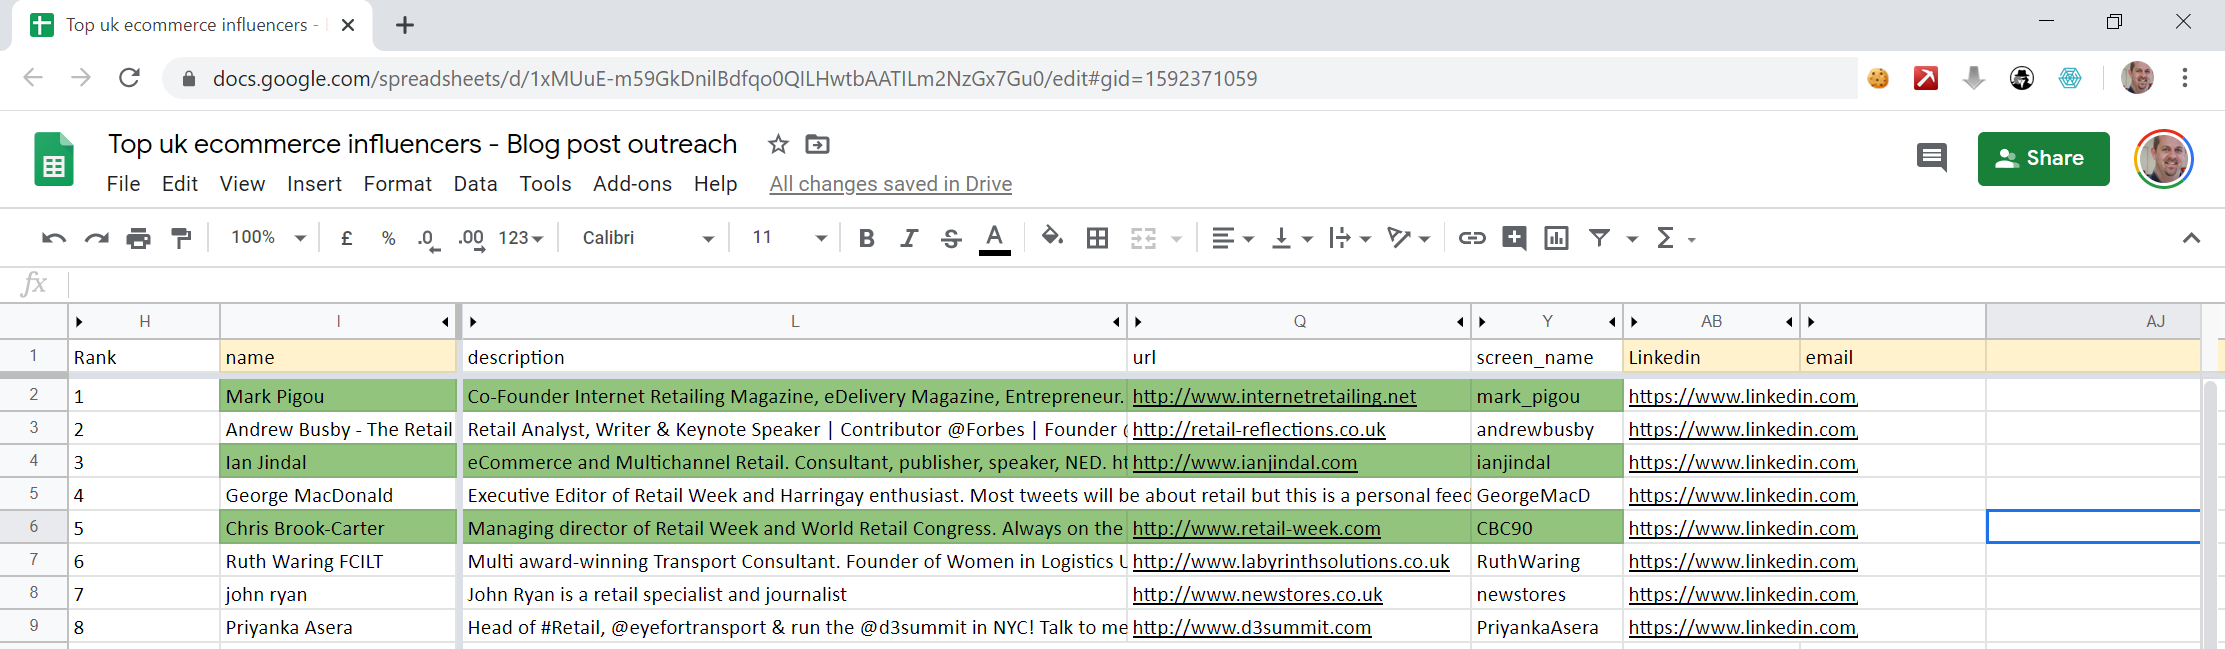Open the text color picker

point(994,239)
